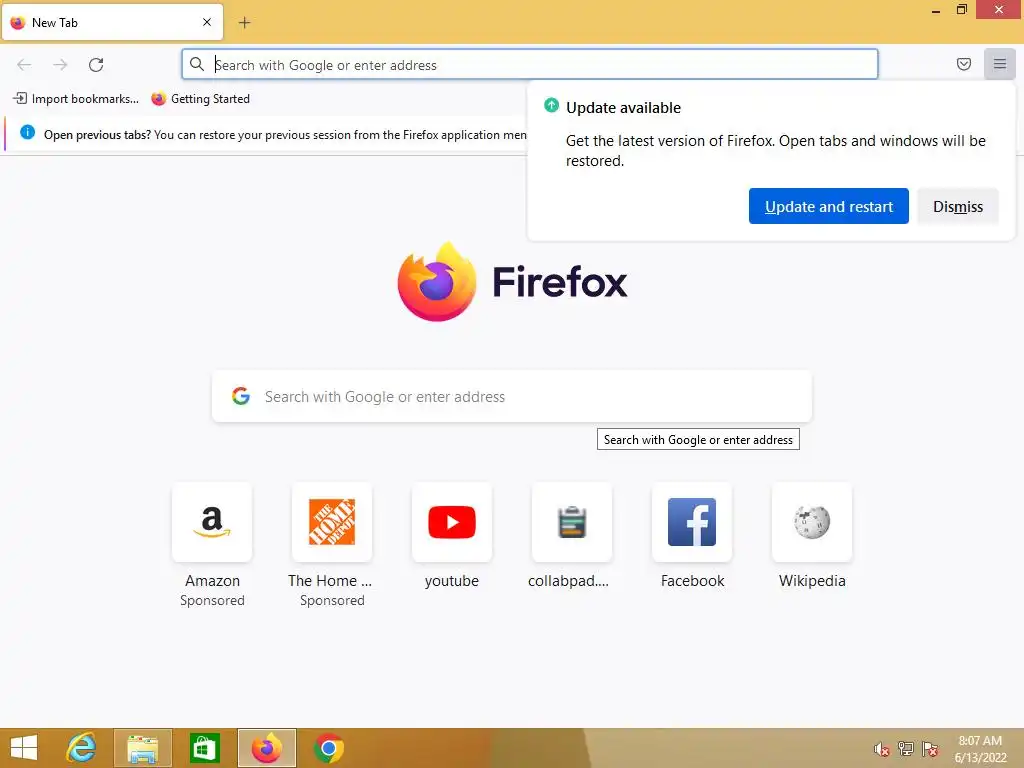The height and width of the screenshot is (768, 1024).
Task: Focus the address bar field
Action: (530, 65)
